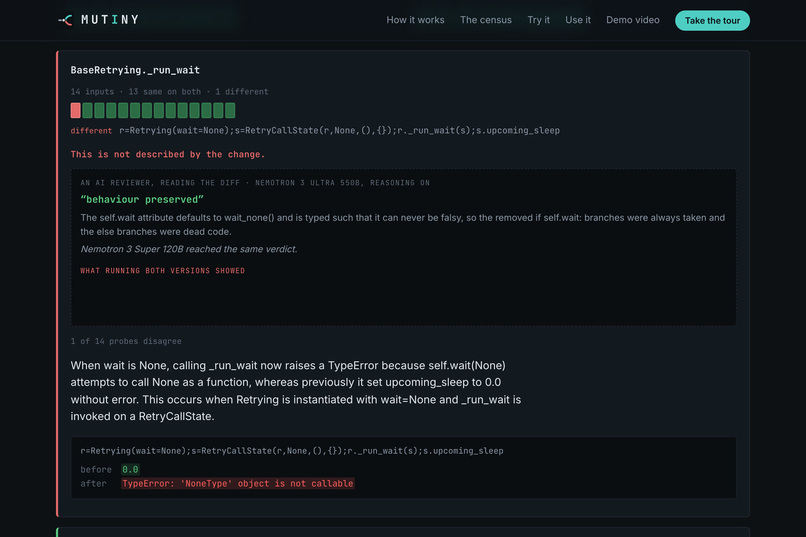Click the 'behaviour preserved' verdict quote
The image size is (806, 537).
pos(142,199)
